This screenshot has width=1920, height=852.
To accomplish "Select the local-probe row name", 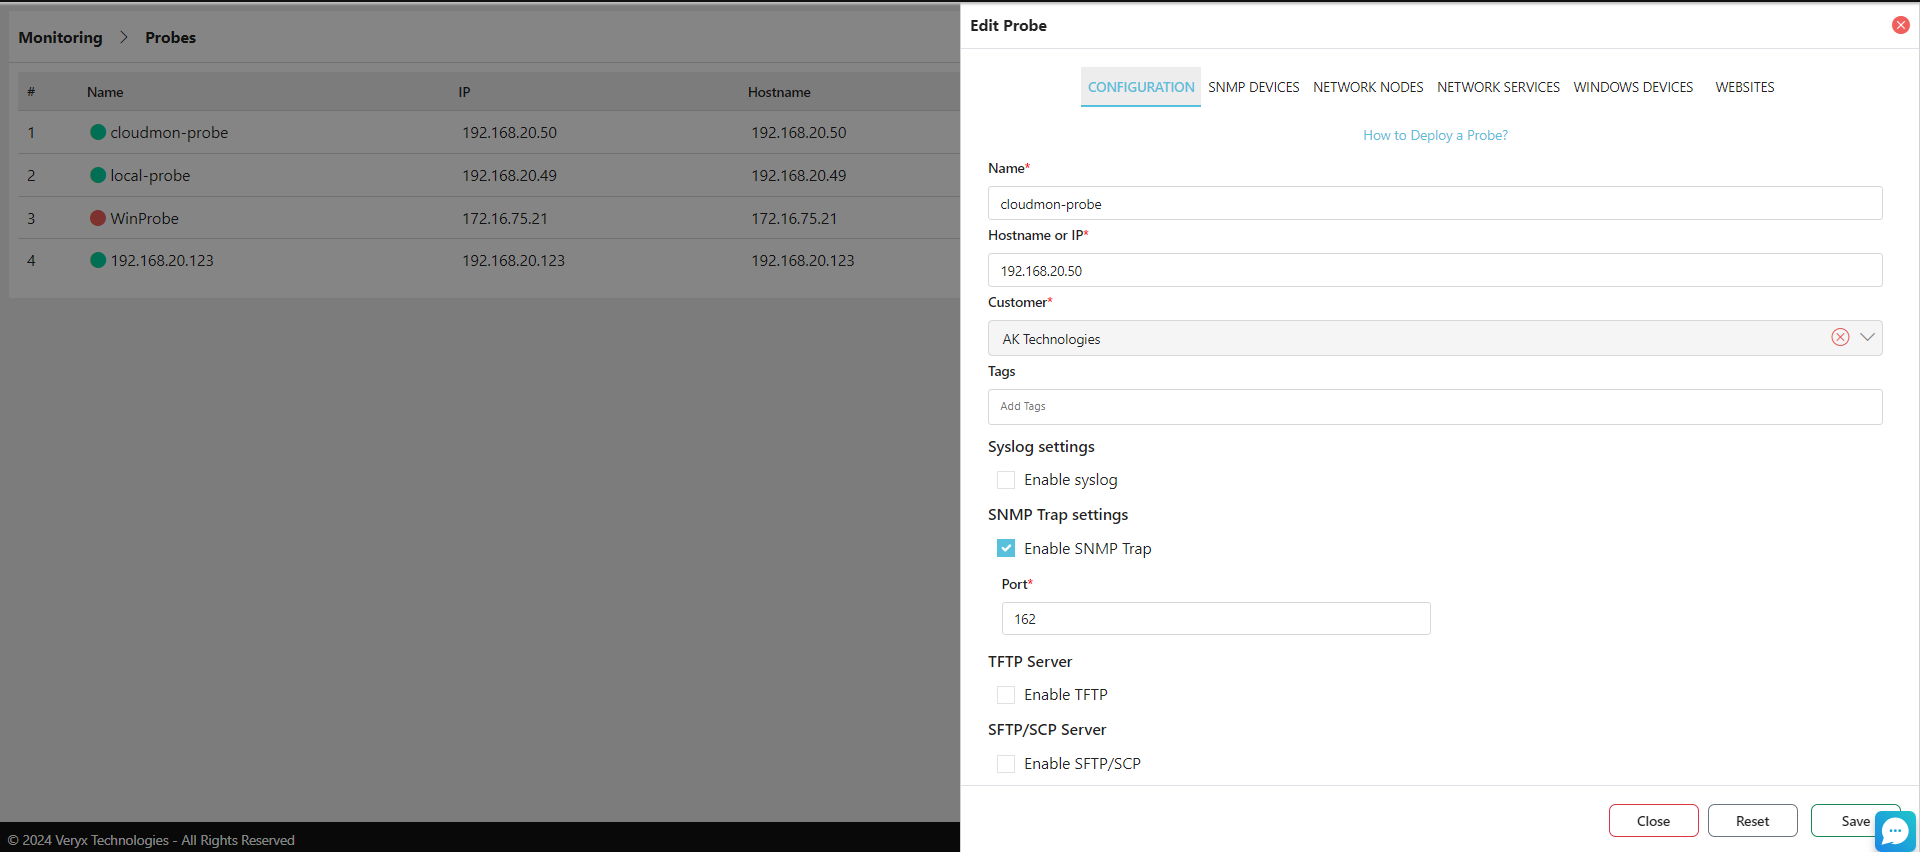I will point(150,175).
